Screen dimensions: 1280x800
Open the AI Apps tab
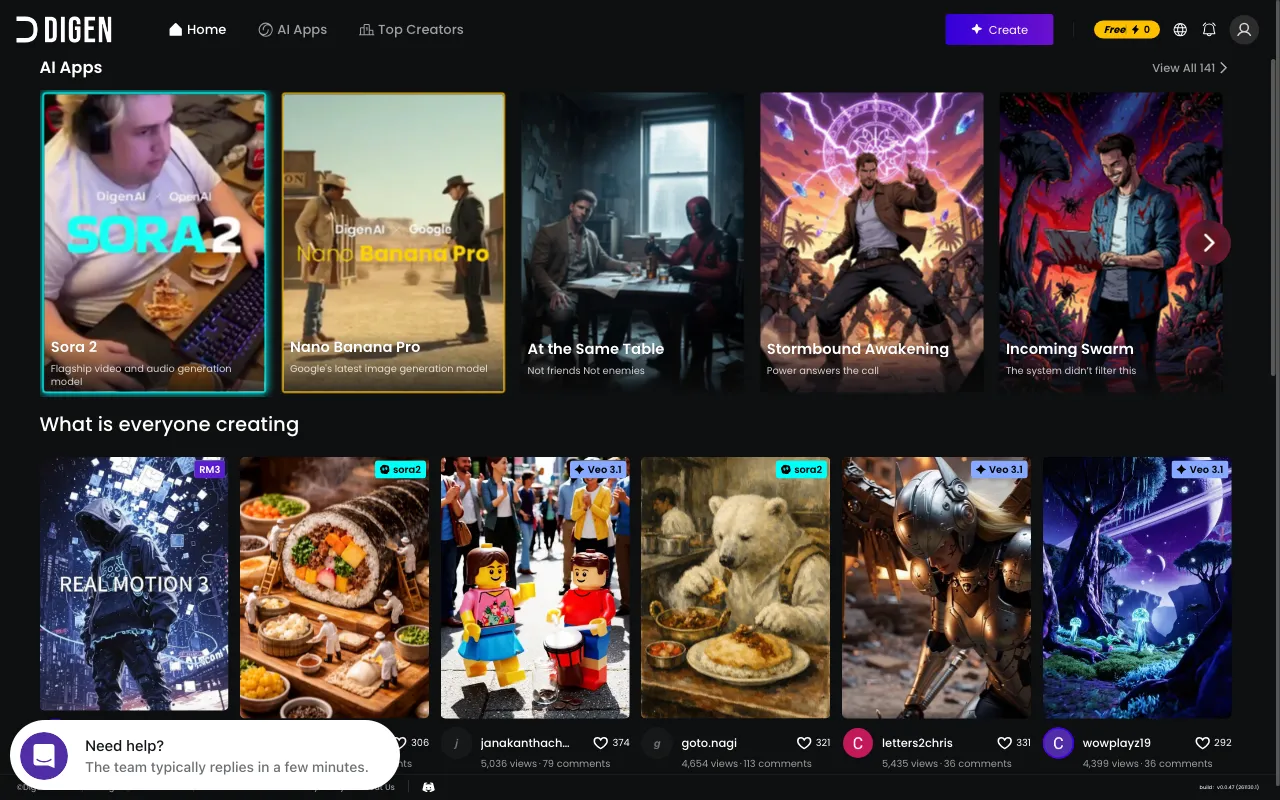click(292, 30)
